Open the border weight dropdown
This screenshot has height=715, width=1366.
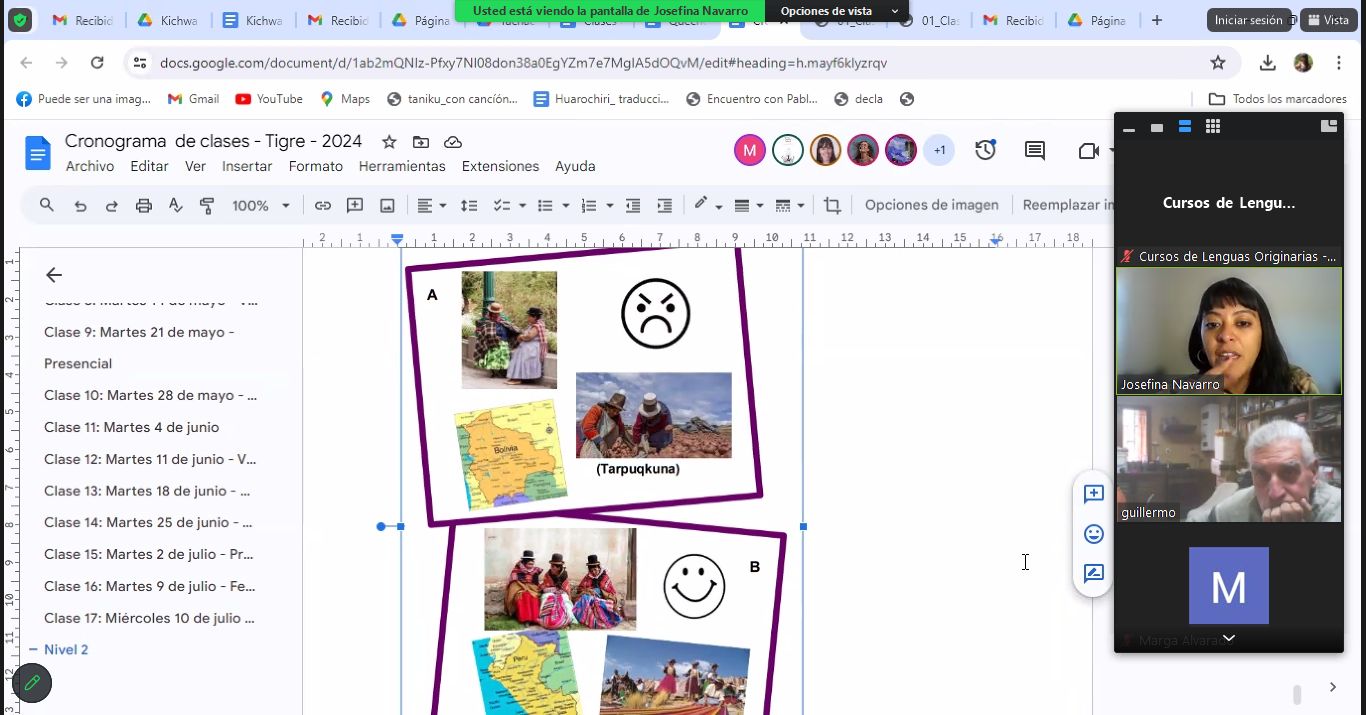[x=749, y=205]
